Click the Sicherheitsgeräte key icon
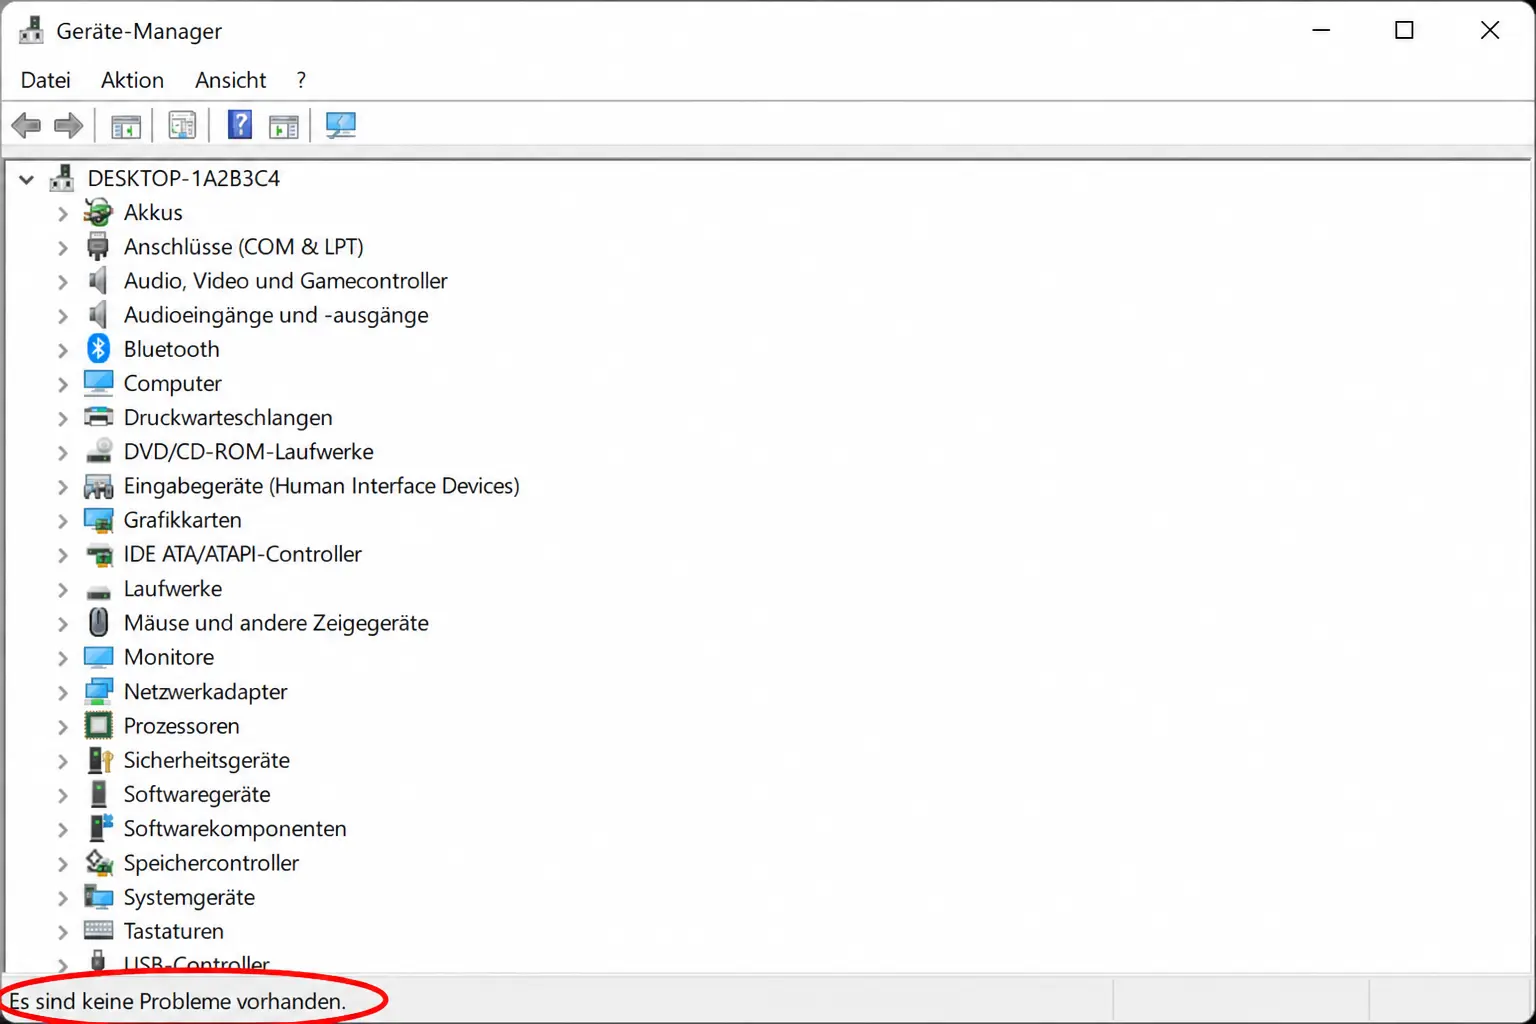 coord(100,760)
